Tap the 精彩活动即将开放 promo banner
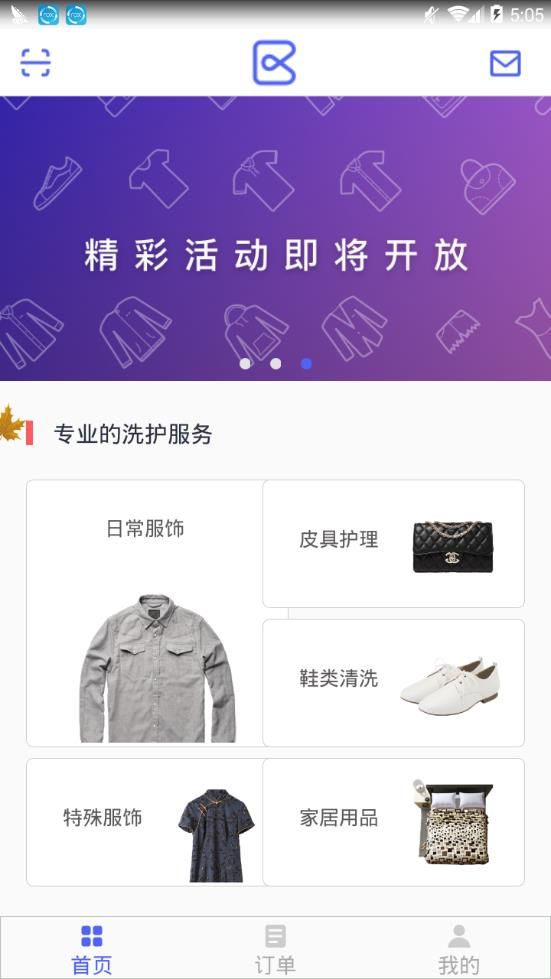The width and height of the screenshot is (551, 979). click(x=275, y=238)
